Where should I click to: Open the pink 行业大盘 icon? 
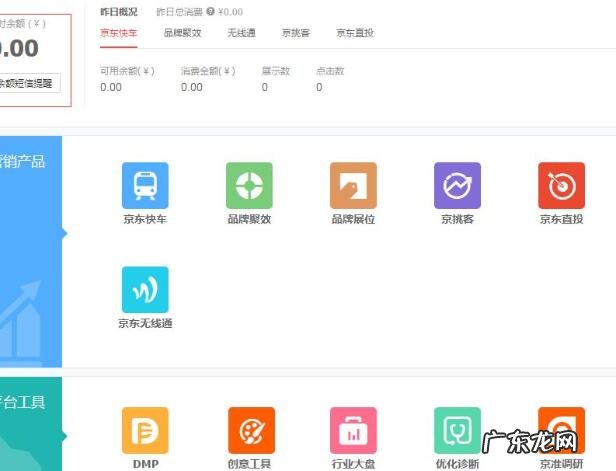click(353, 431)
